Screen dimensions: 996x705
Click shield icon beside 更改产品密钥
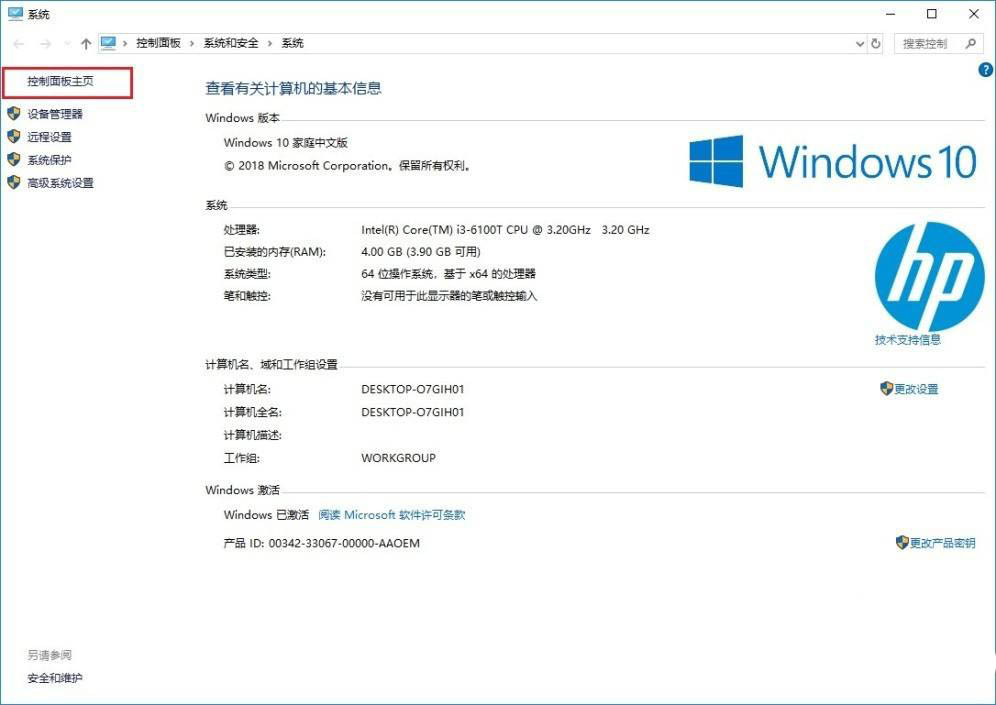902,542
